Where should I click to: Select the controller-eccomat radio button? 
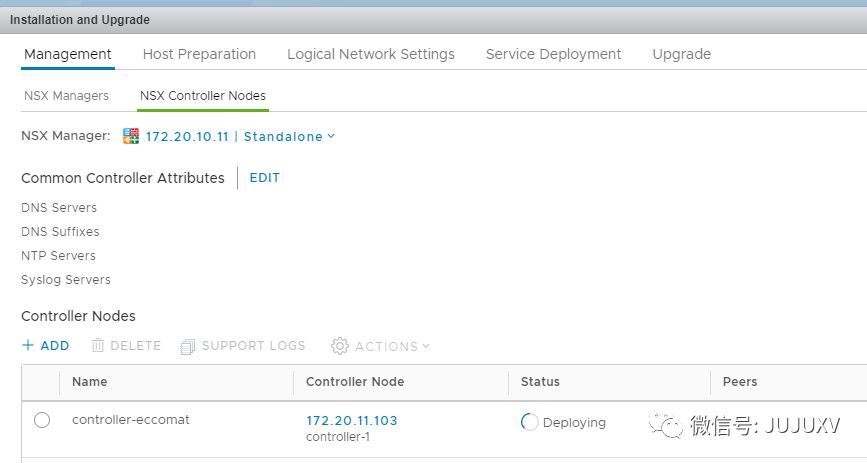[x=42, y=421]
